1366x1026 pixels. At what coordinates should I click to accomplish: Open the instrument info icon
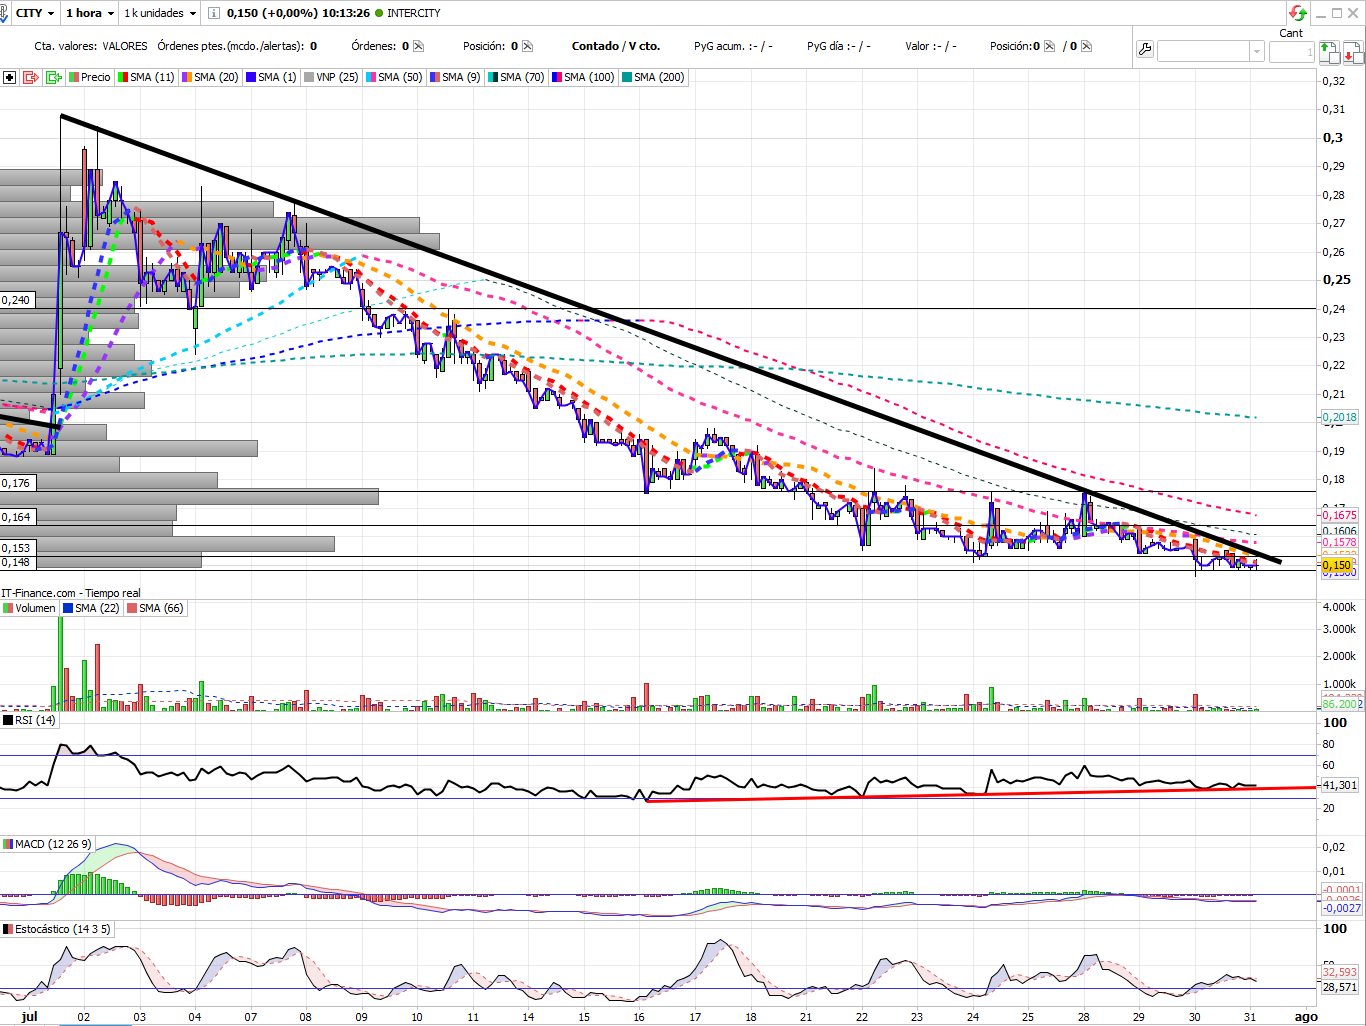[214, 13]
